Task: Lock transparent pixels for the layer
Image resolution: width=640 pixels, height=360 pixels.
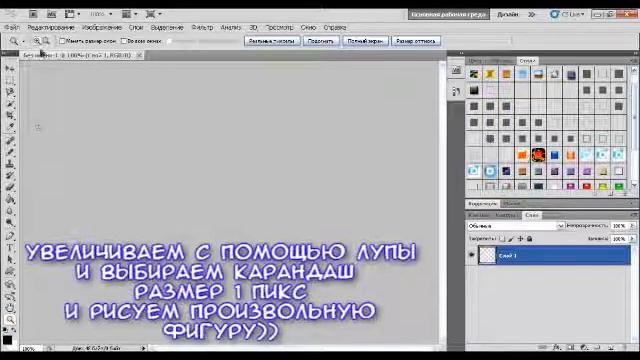Action: (x=502, y=239)
